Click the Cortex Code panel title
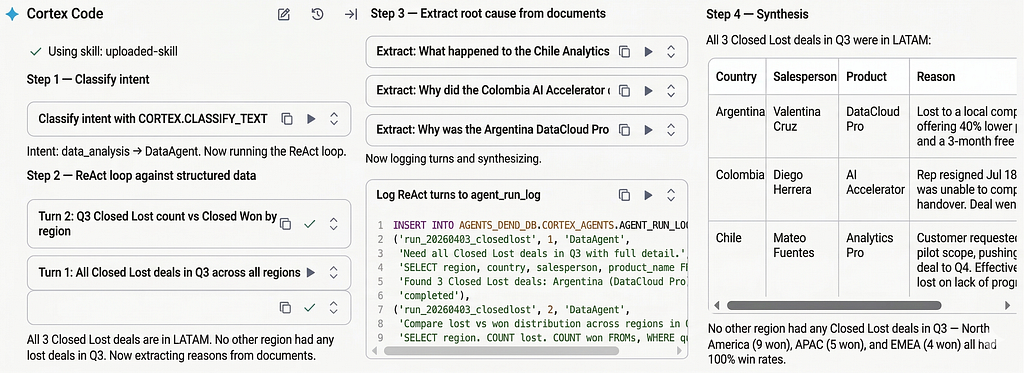 click(65, 14)
